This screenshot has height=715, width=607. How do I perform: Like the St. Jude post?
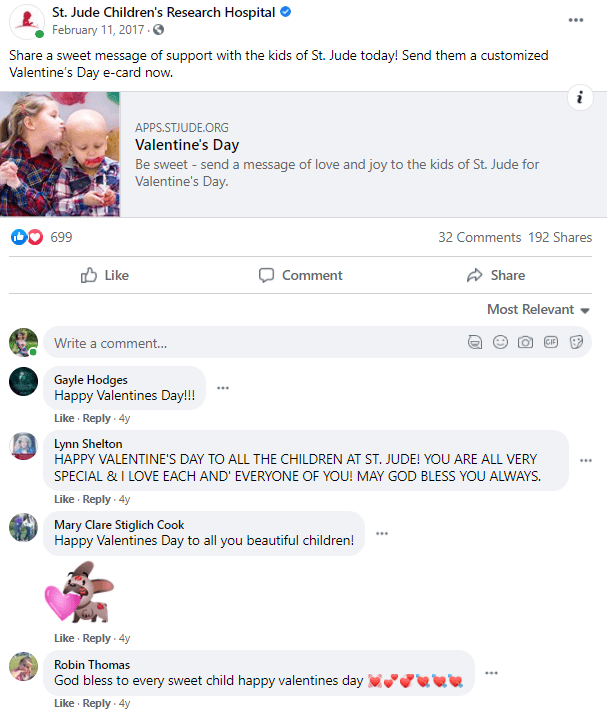(x=105, y=275)
